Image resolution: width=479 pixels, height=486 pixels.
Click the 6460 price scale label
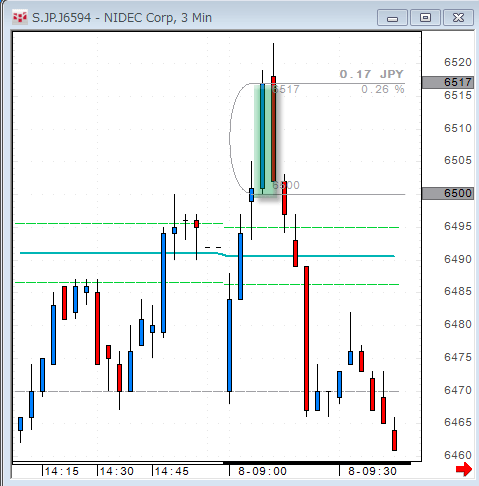pos(458,455)
